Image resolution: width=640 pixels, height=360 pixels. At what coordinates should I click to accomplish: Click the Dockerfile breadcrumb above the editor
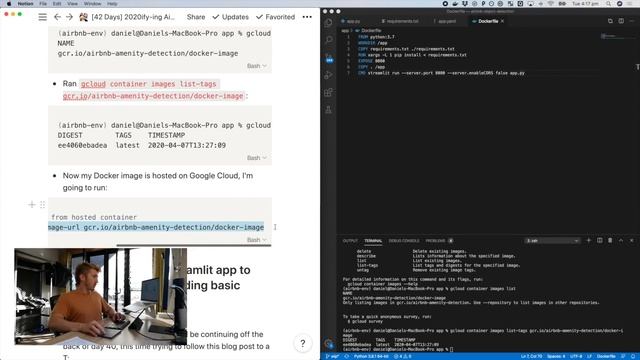tap(368, 31)
